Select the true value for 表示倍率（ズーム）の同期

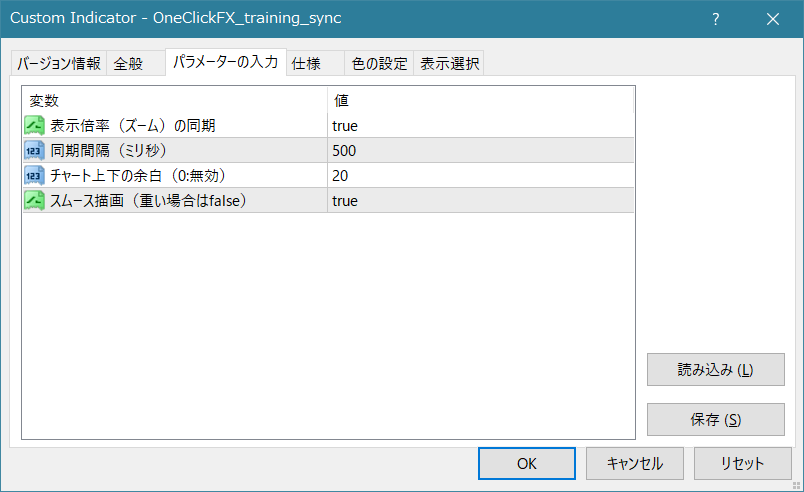[x=345, y=126]
